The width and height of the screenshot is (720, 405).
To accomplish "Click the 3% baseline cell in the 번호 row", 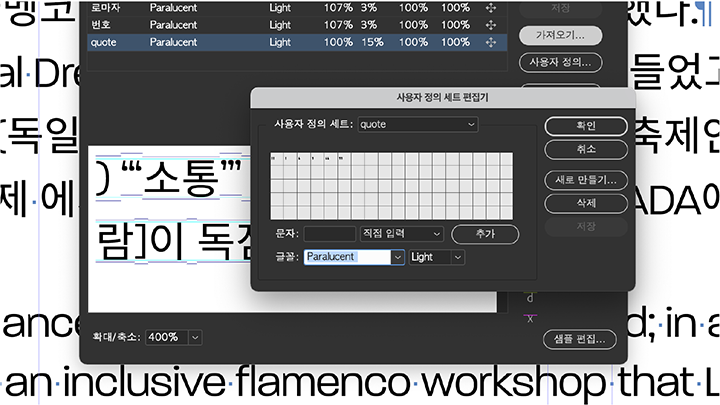I will coord(369,25).
